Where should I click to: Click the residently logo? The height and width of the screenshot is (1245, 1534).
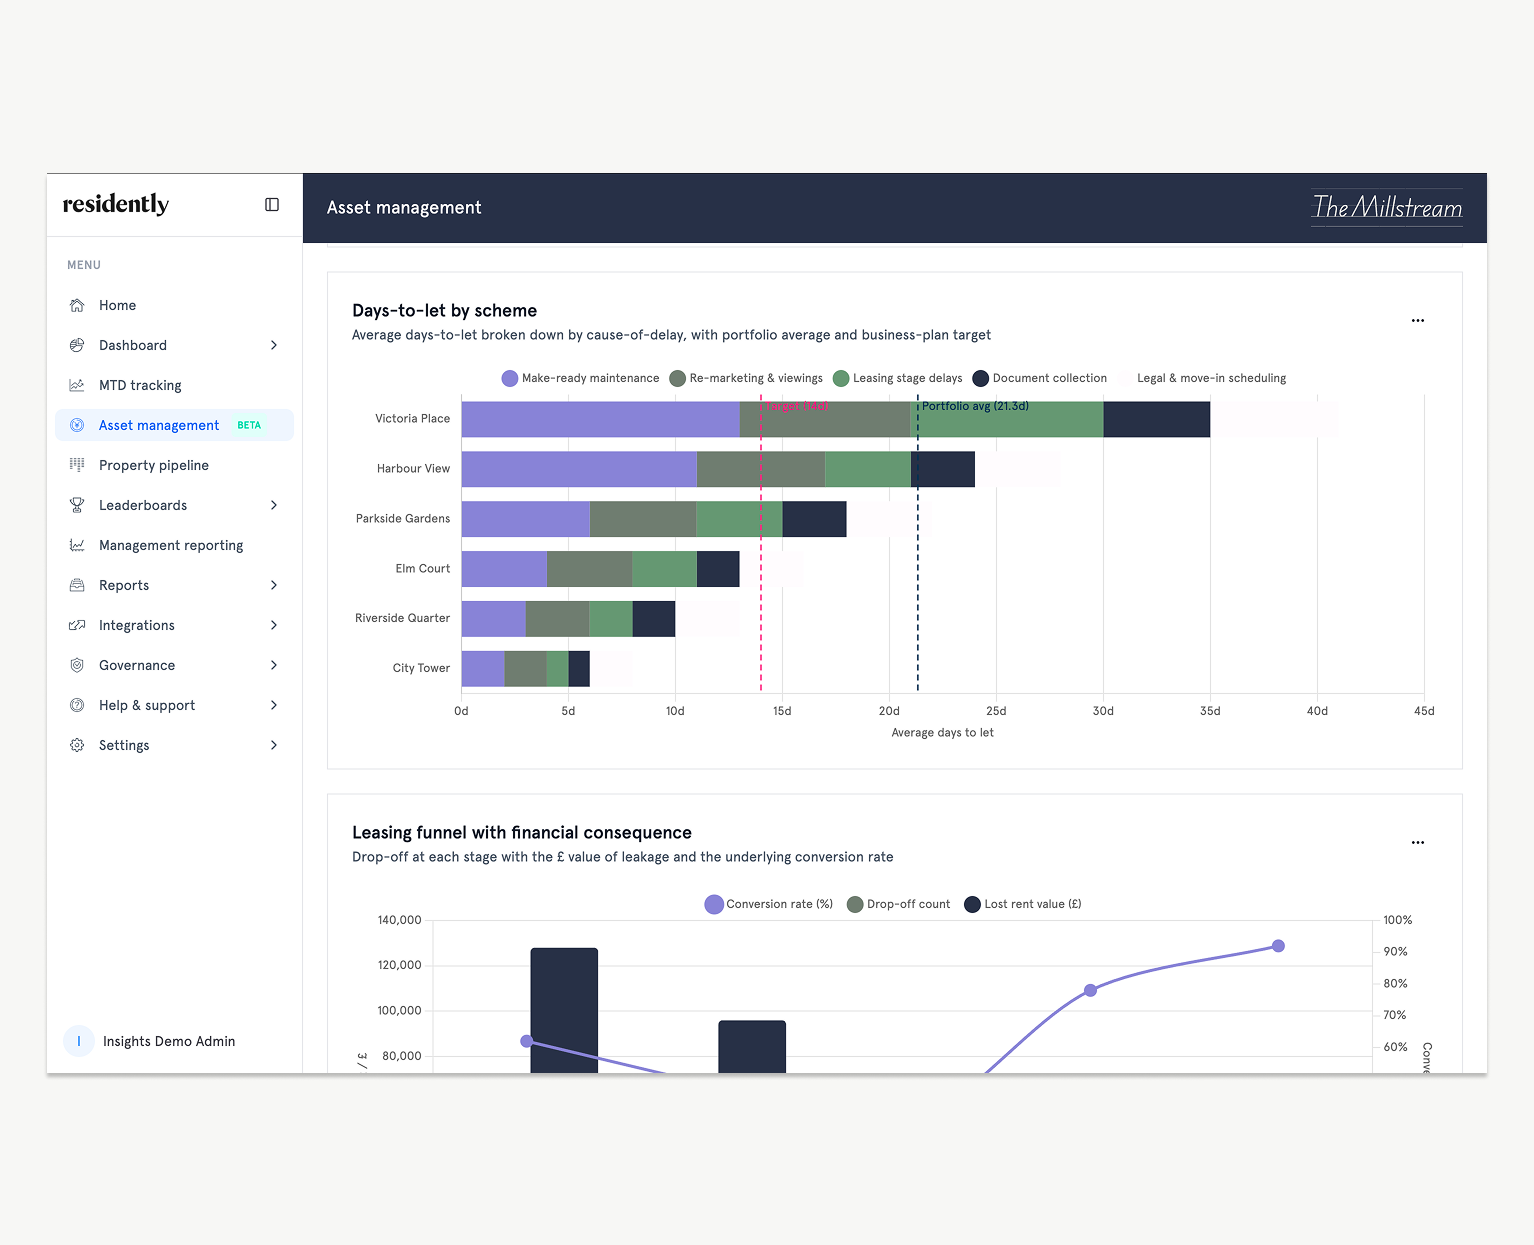click(116, 204)
